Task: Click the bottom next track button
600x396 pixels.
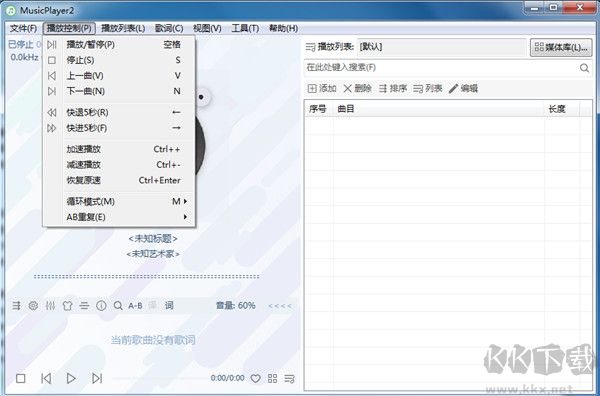Action: [x=97, y=378]
